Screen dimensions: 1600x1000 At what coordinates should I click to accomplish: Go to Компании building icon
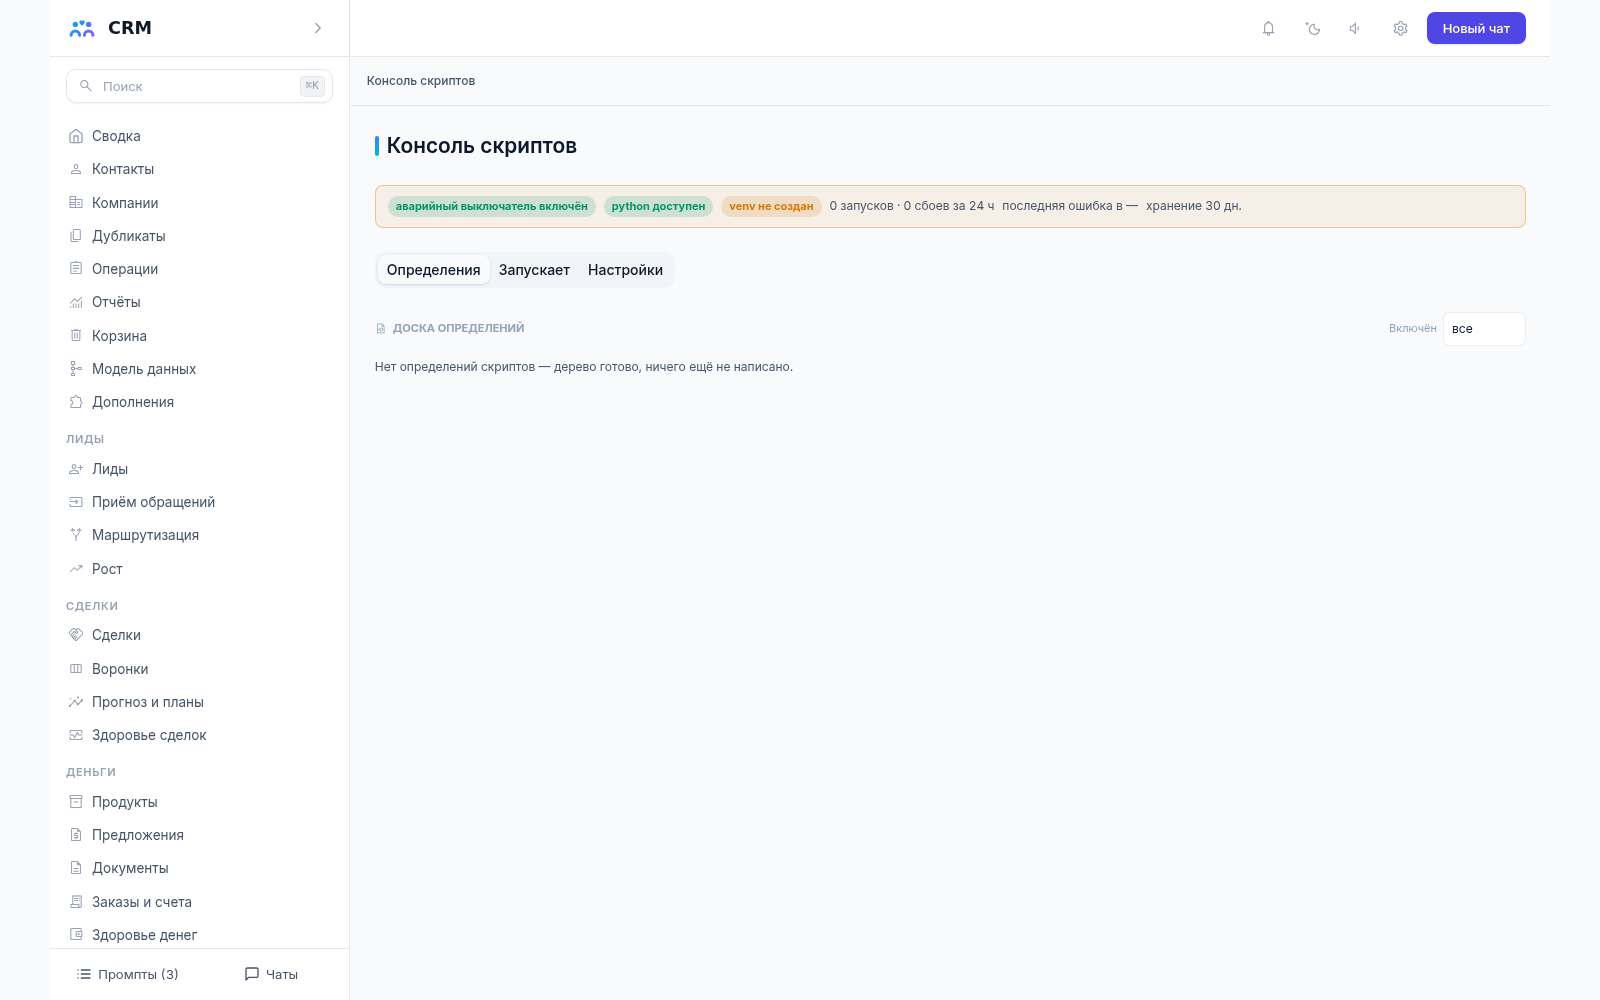76,203
